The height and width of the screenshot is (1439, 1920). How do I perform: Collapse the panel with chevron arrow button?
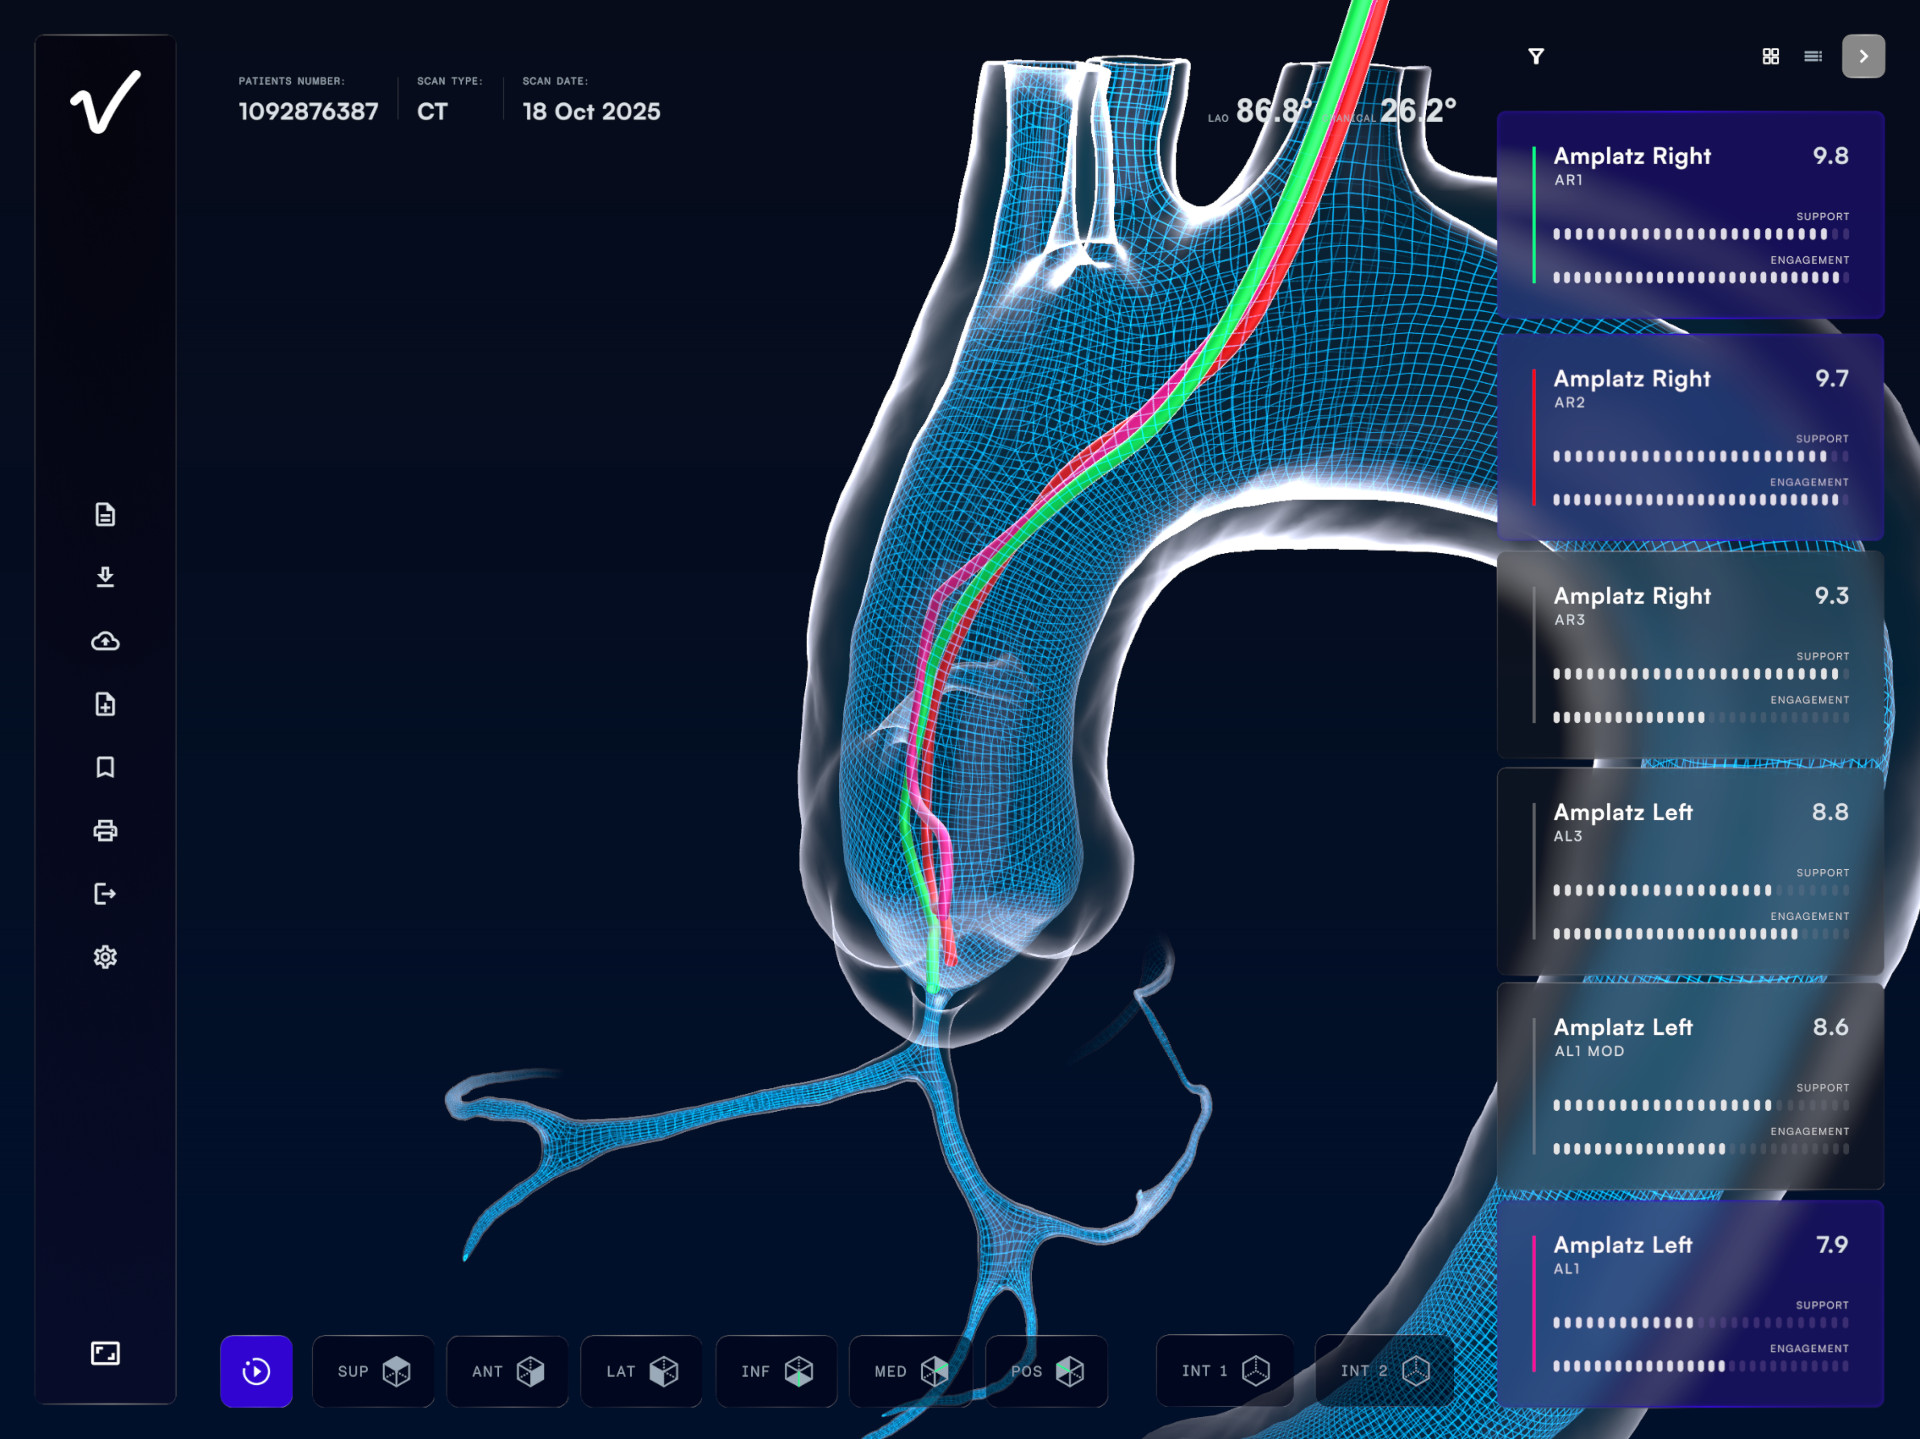tap(1863, 56)
